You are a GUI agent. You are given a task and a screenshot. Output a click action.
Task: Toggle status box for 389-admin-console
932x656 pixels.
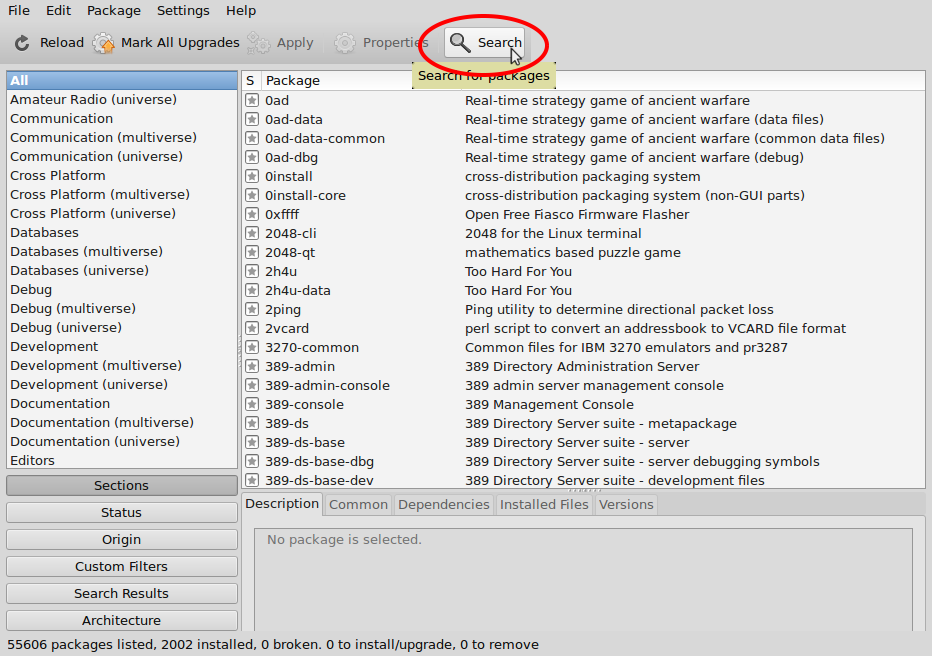(252, 386)
